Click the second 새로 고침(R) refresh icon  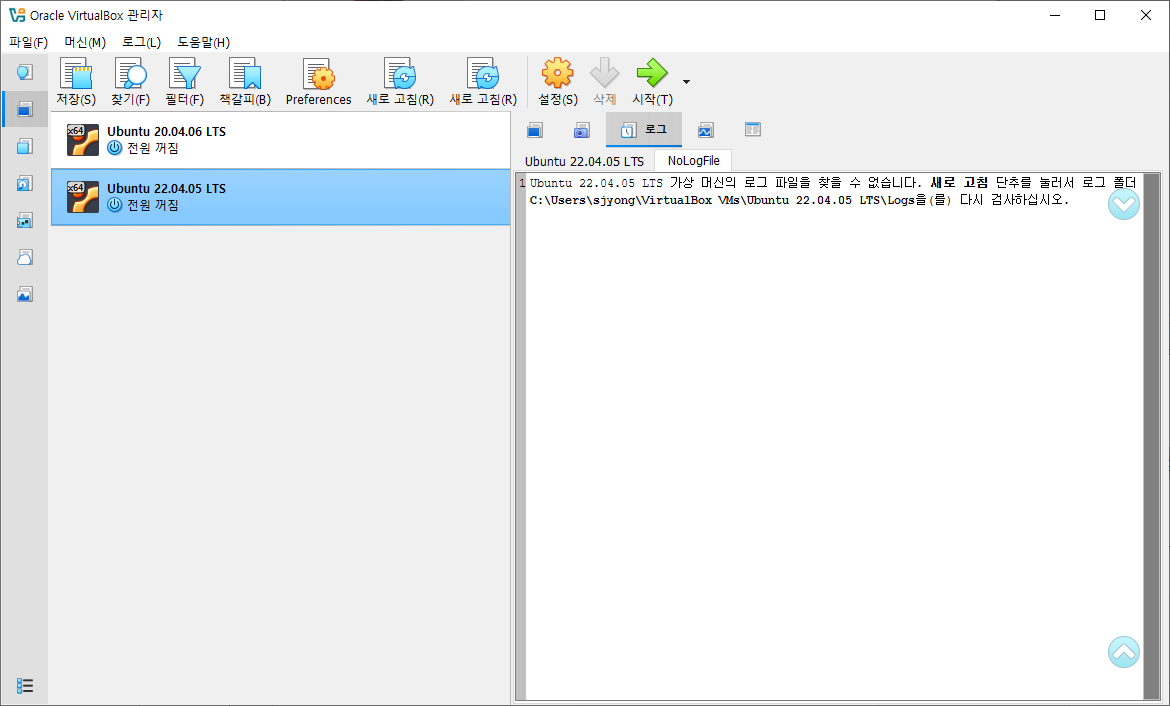pos(483,74)
